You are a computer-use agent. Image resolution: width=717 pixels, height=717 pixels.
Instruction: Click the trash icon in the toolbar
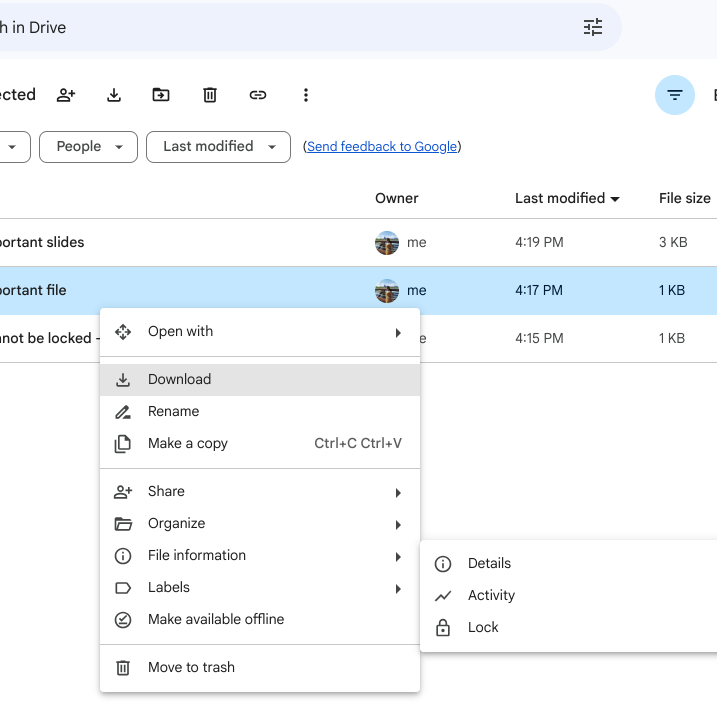point(210,95)
